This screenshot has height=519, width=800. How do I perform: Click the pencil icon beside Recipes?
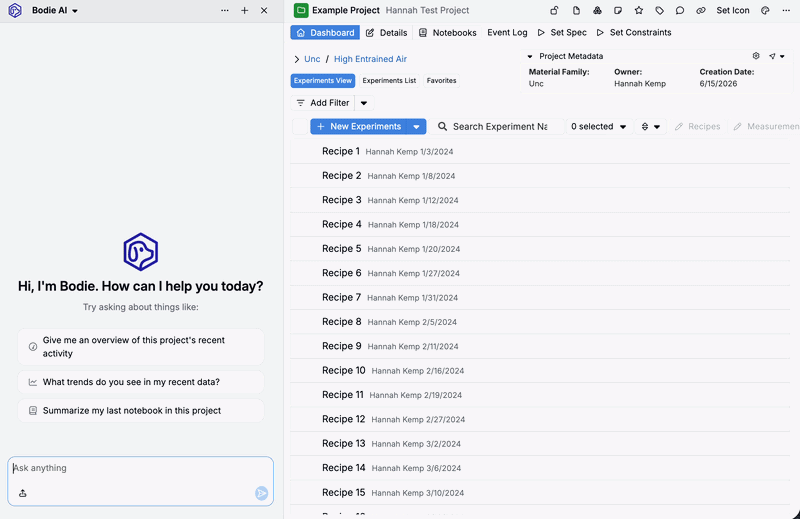coord(679,127)
